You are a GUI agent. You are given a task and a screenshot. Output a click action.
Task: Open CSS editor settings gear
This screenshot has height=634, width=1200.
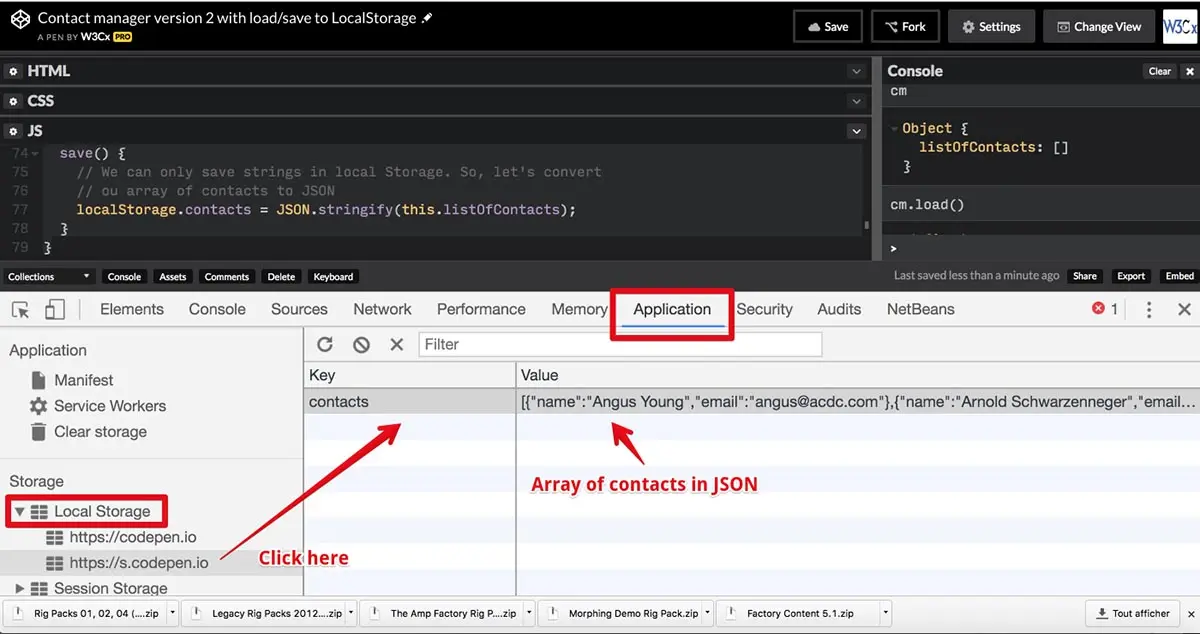click(x=13, y=101)
